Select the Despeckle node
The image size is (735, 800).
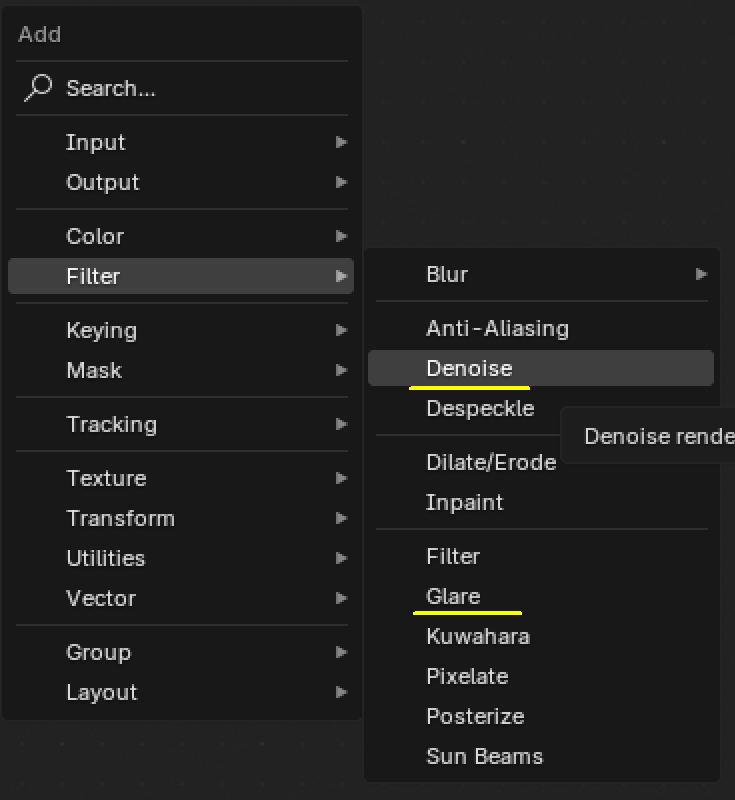(480, 408)
